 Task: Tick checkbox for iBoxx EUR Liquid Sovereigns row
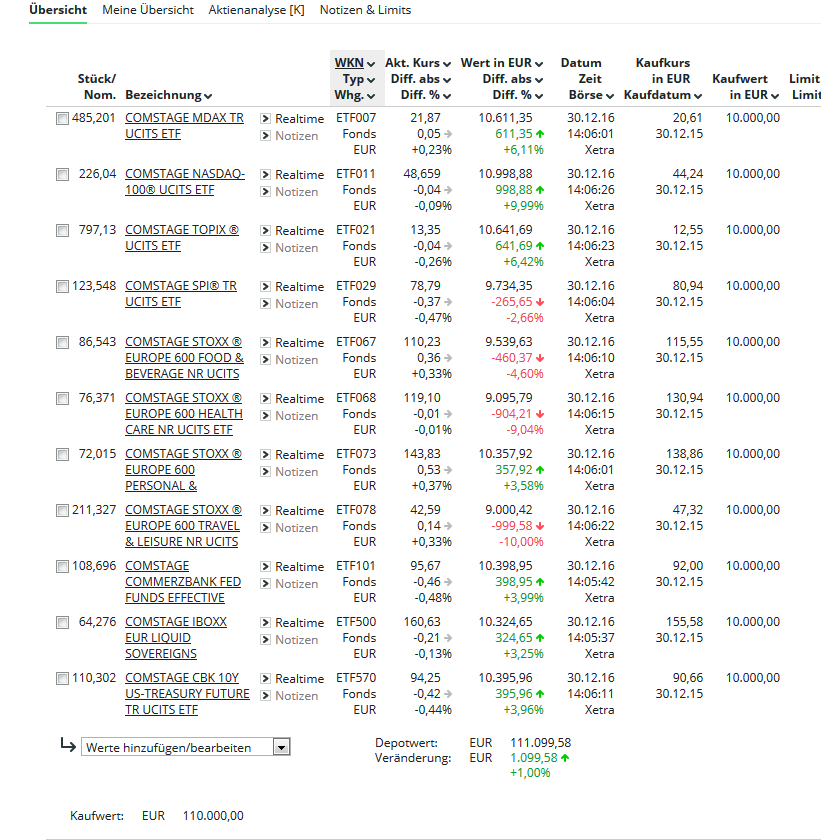coord(63,622)
